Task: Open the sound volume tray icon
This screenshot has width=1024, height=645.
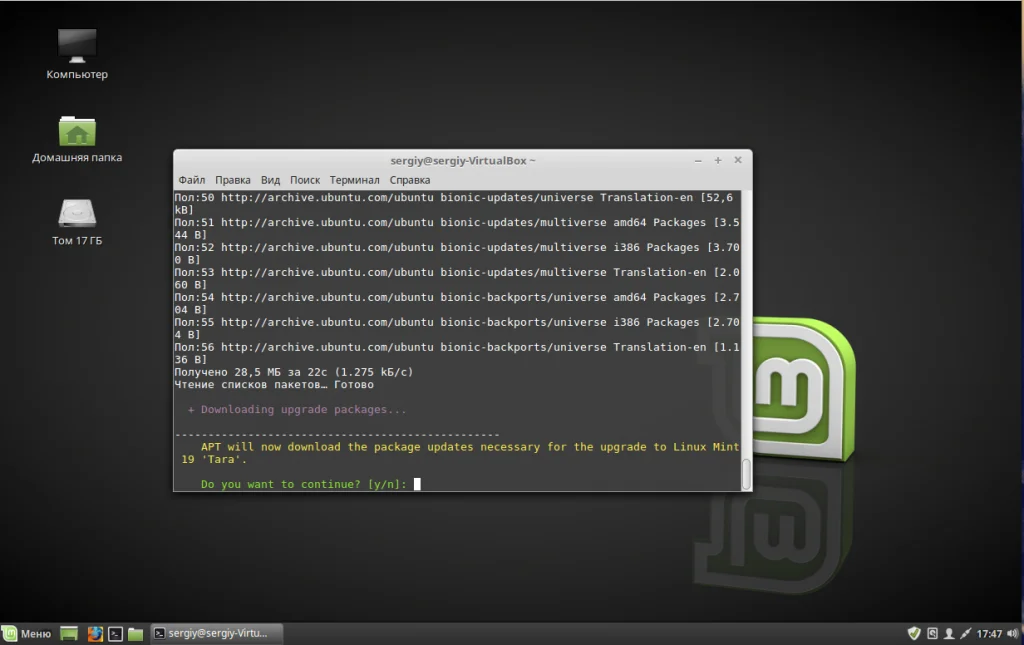Action: click(1012, 633)
